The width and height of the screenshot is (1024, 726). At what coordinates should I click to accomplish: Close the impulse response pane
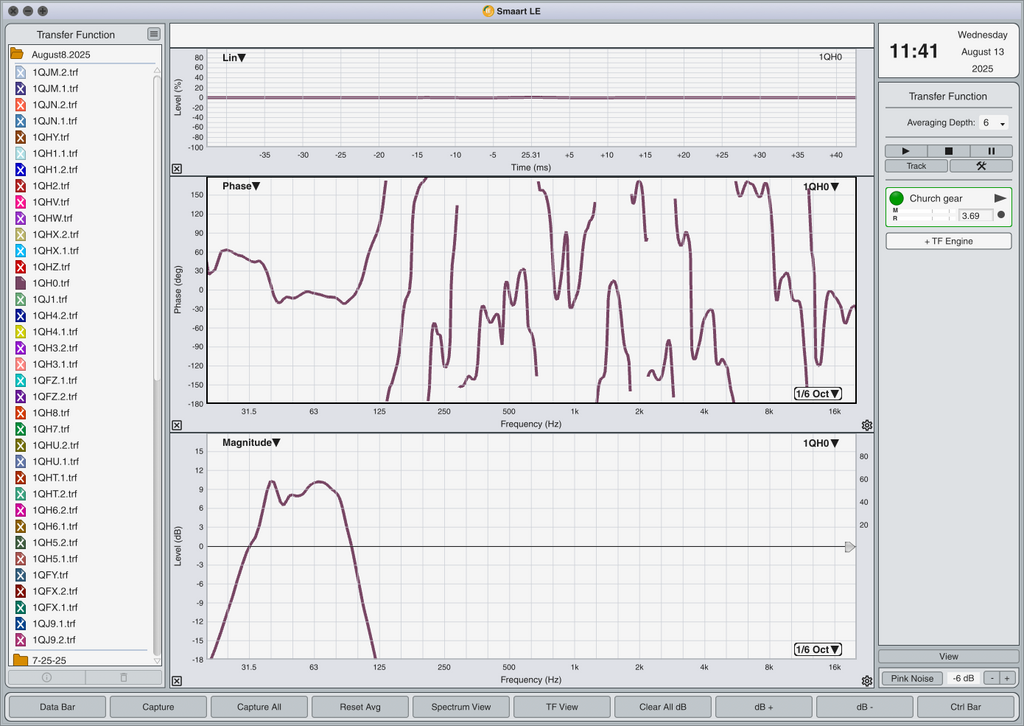click(177, 168)
